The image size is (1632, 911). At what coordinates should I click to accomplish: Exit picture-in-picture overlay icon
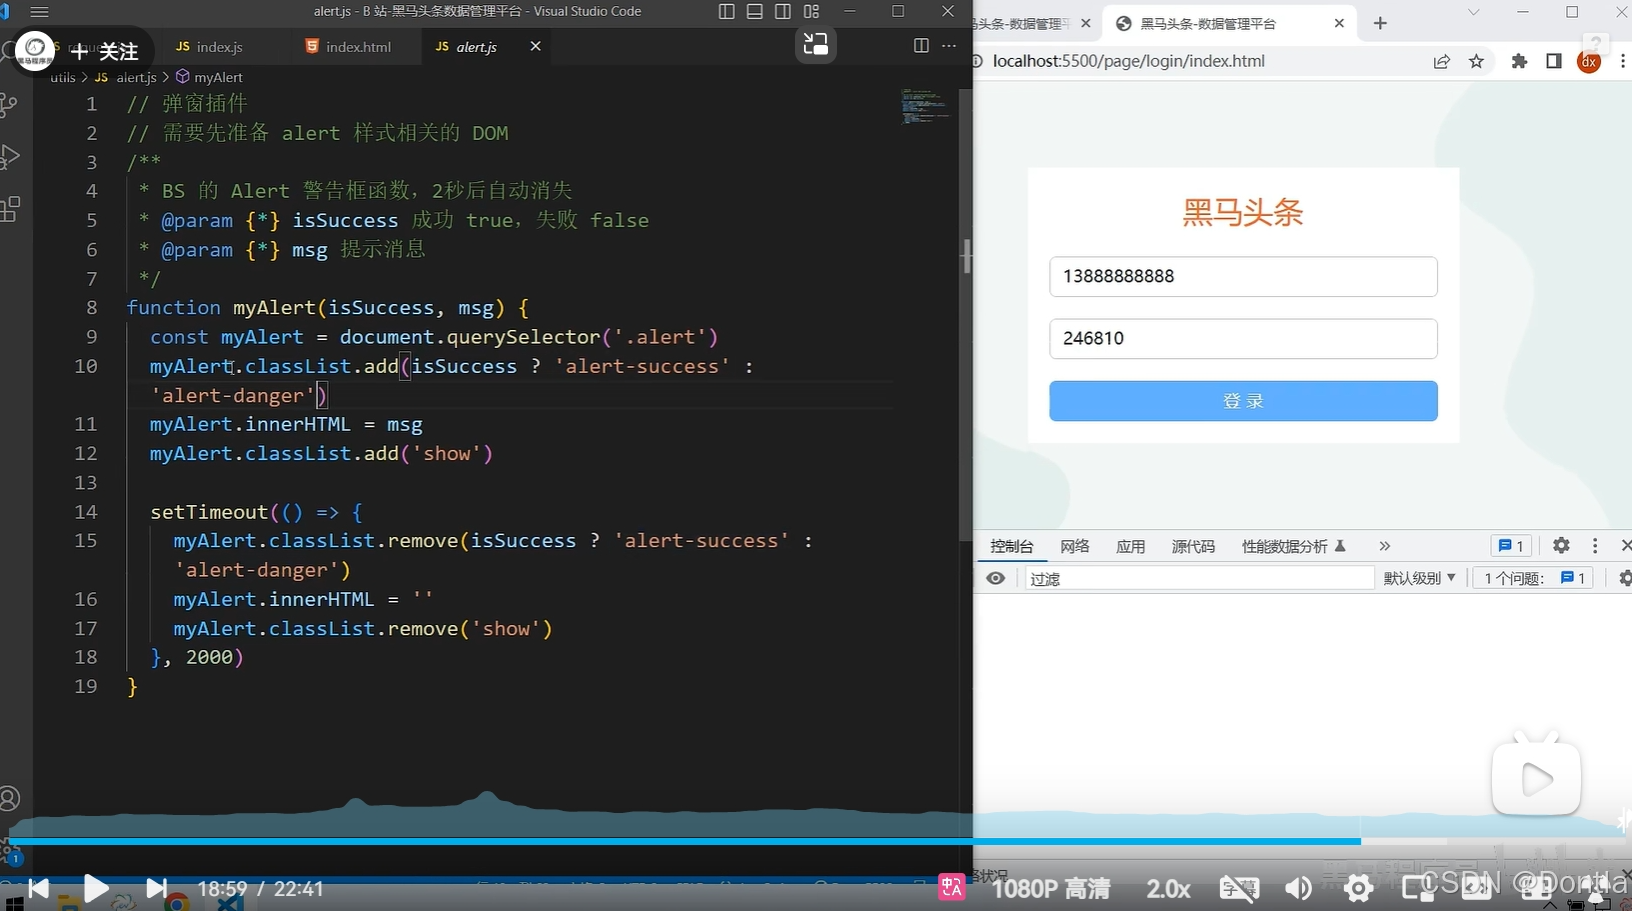pos(816,44)
